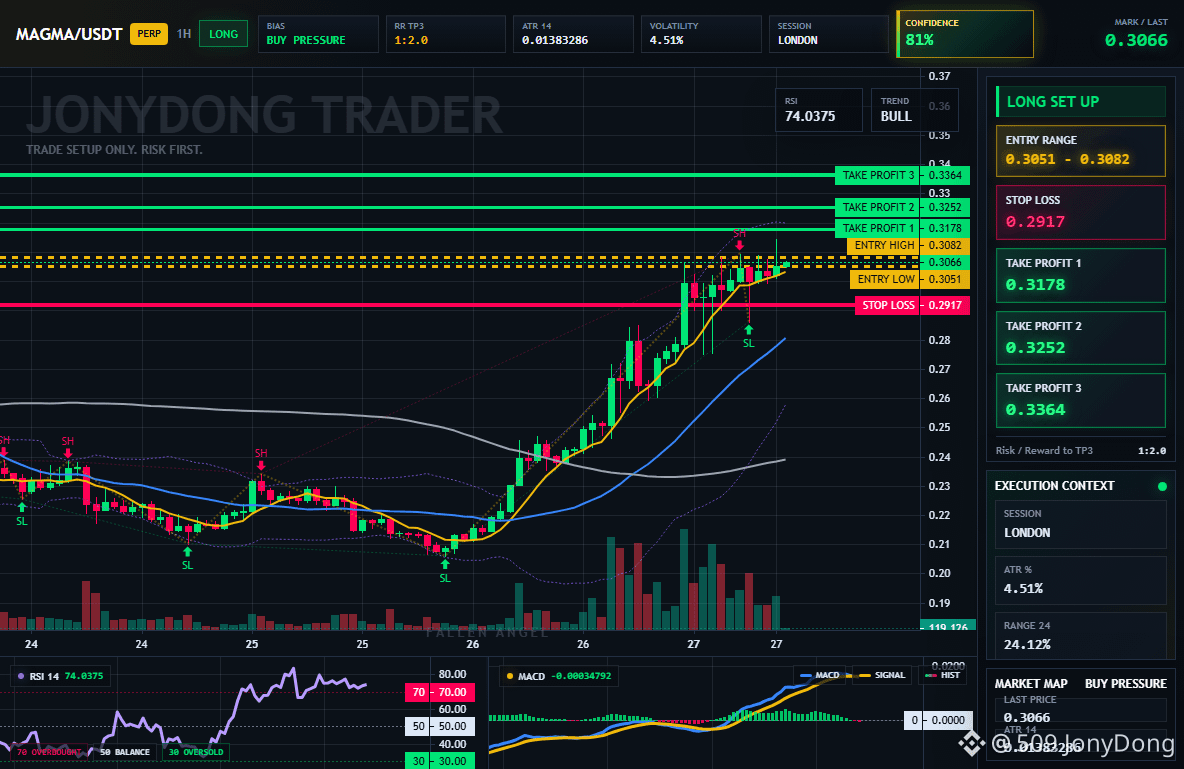
Task: Click the Take Profit 1 0.3178 panel card
Action: pyautogui.click(x=1081, y=276)
